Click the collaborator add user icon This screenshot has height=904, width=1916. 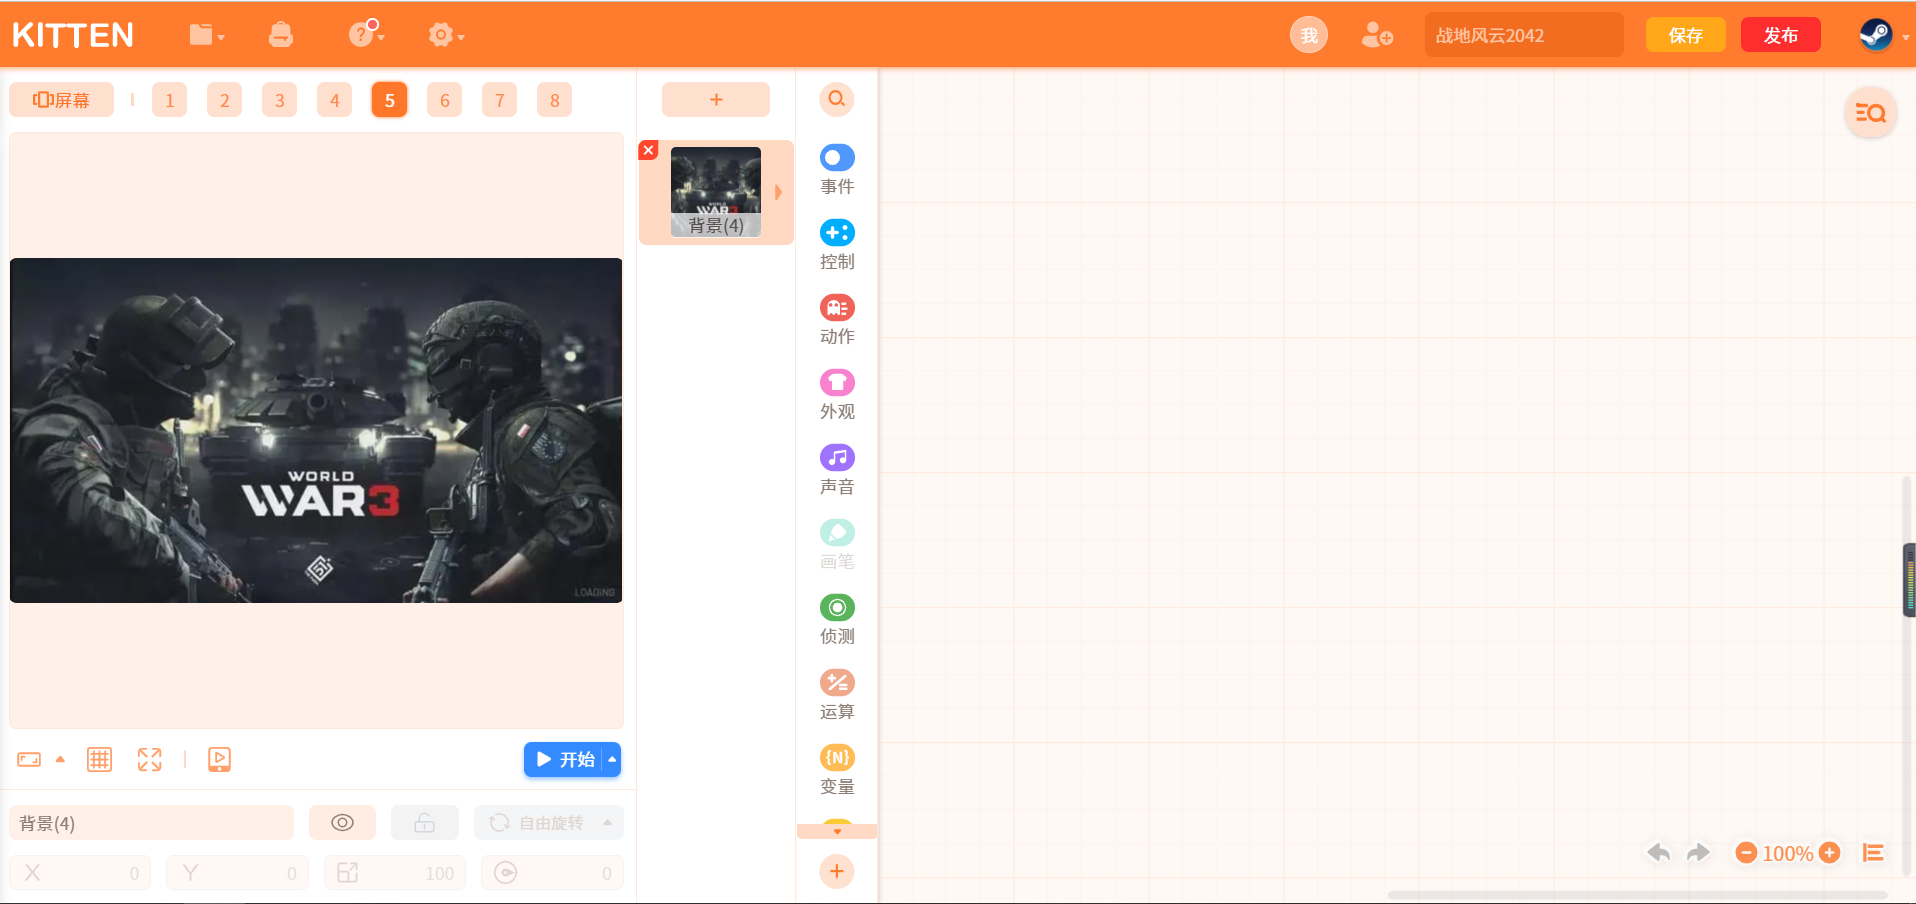coord(1377,35)
